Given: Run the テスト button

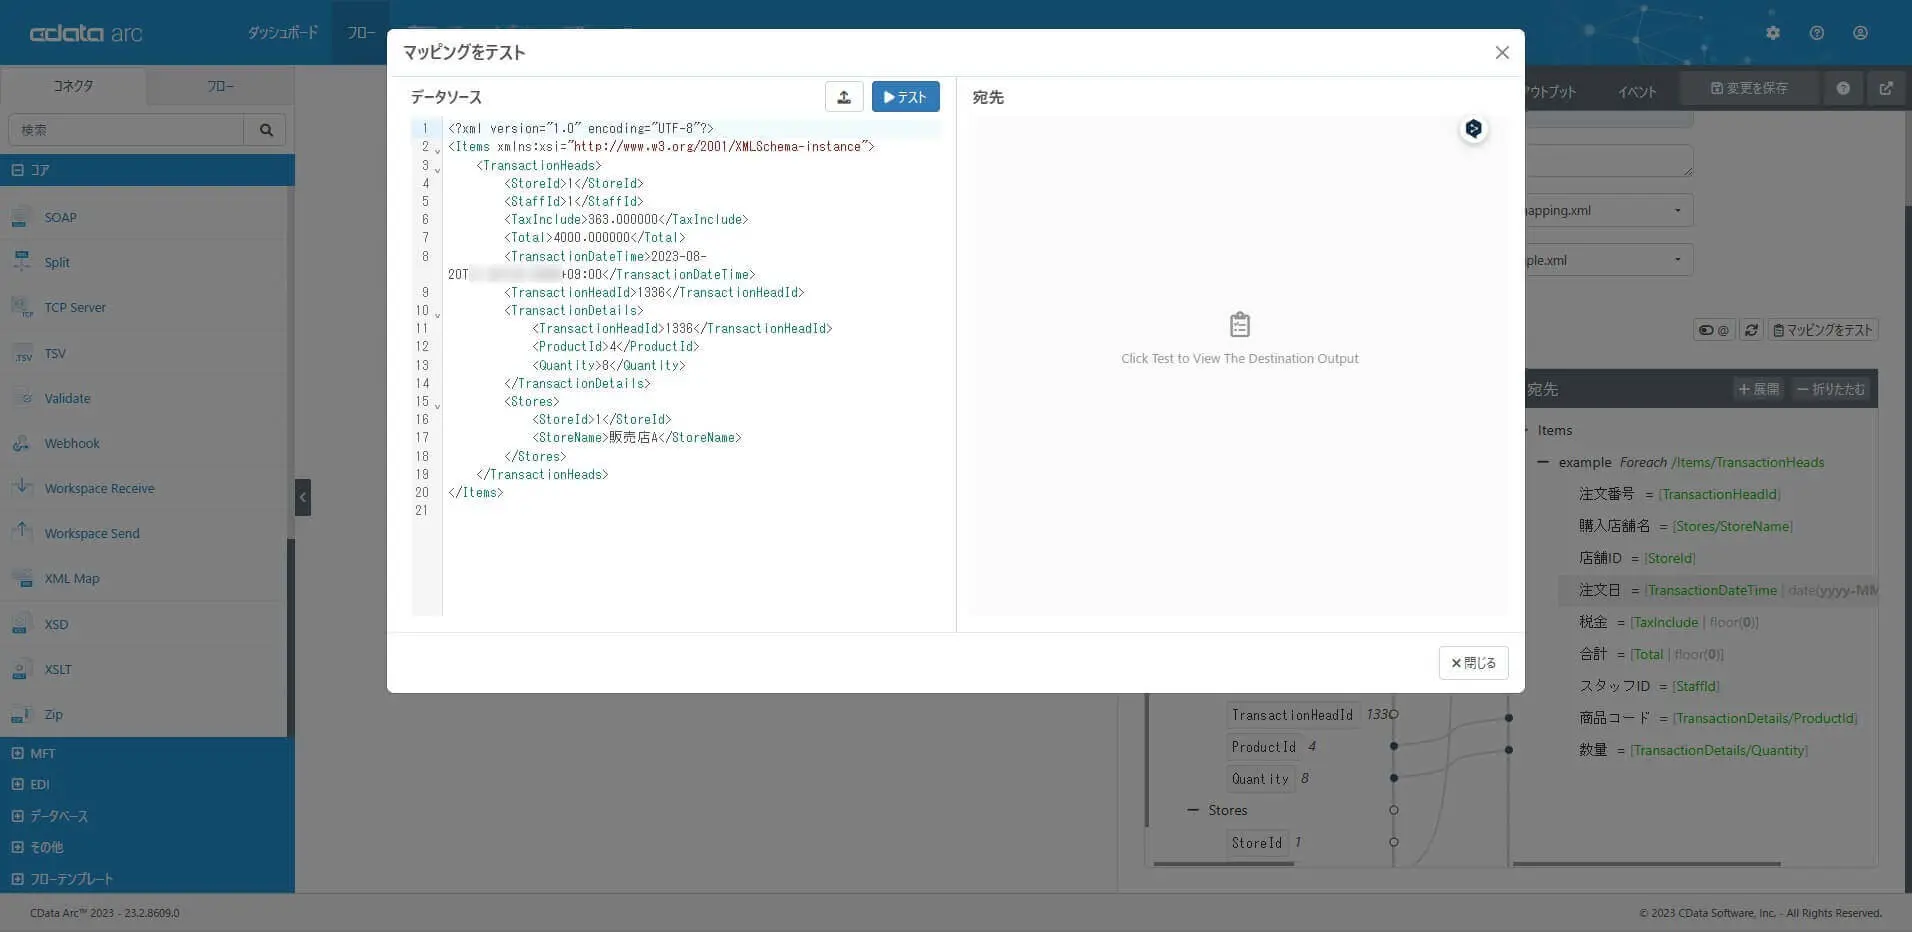Looking at the screenshot, I should pyautogui.click(x=905, y=97).
